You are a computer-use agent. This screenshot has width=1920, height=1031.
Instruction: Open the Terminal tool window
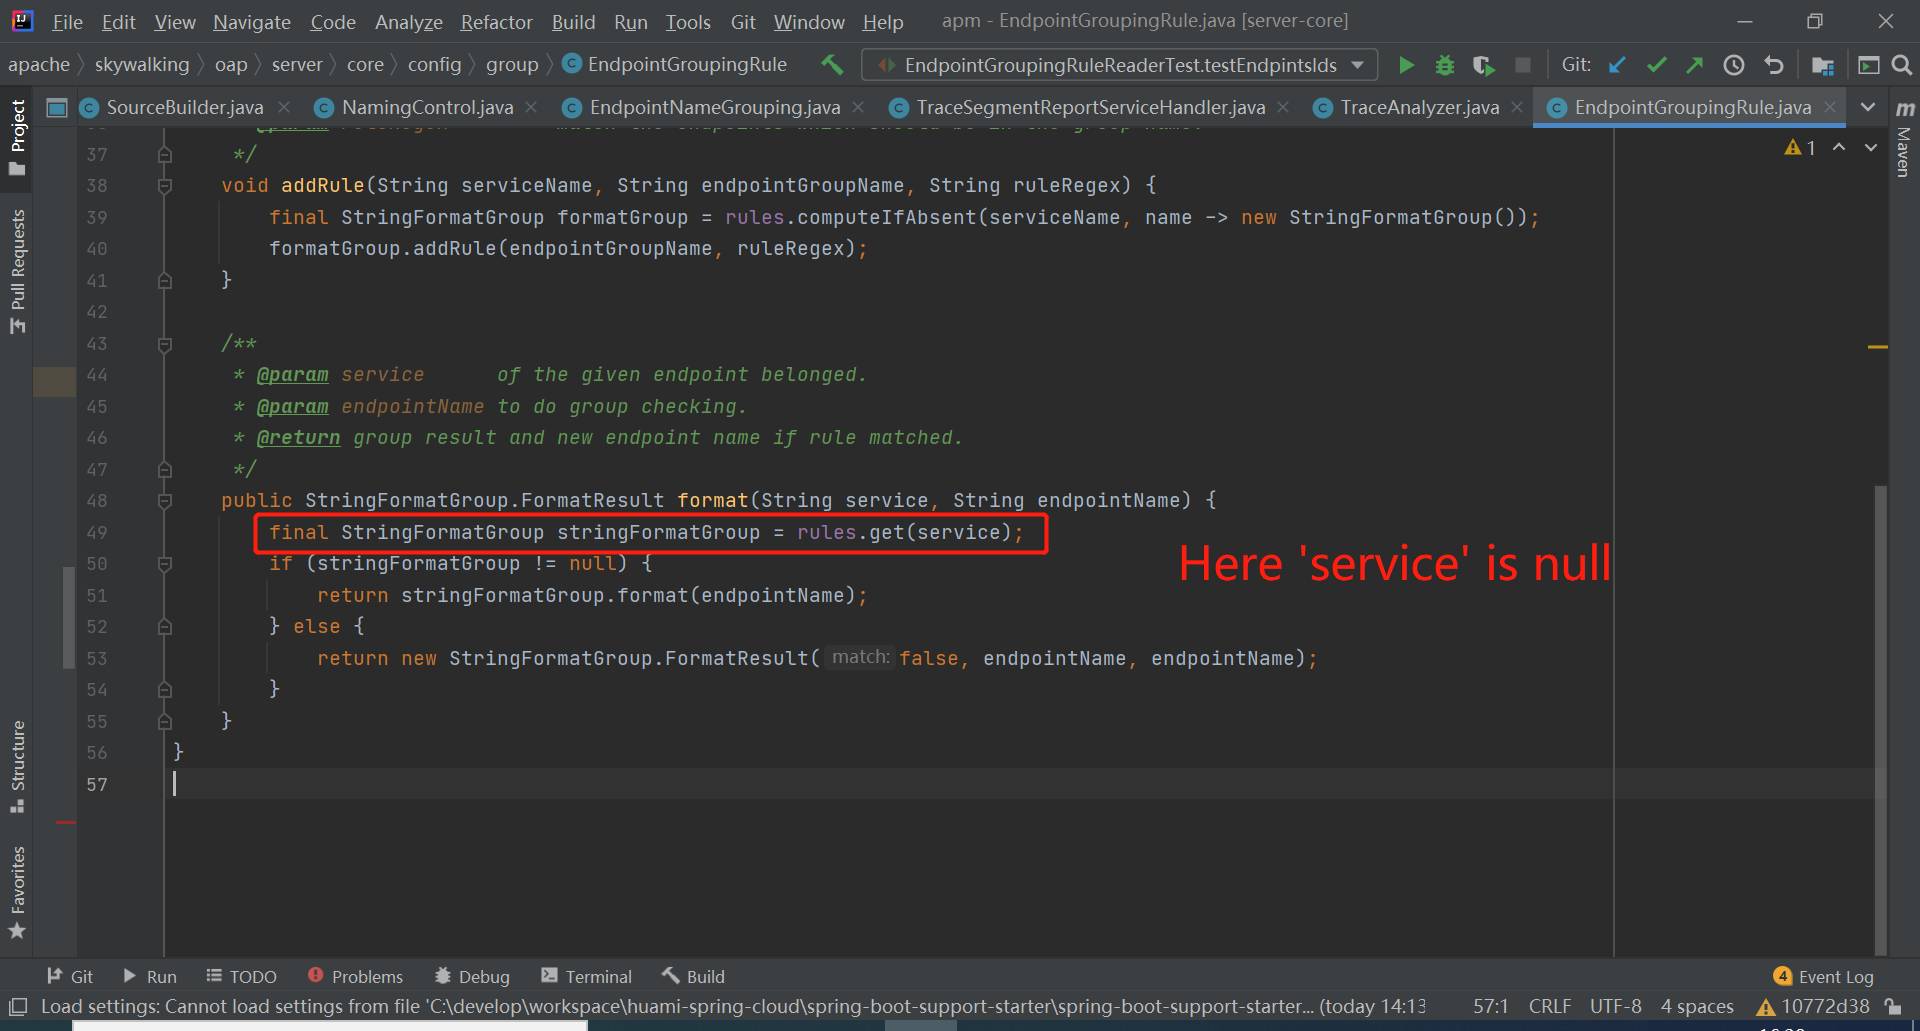pos(586,976)
